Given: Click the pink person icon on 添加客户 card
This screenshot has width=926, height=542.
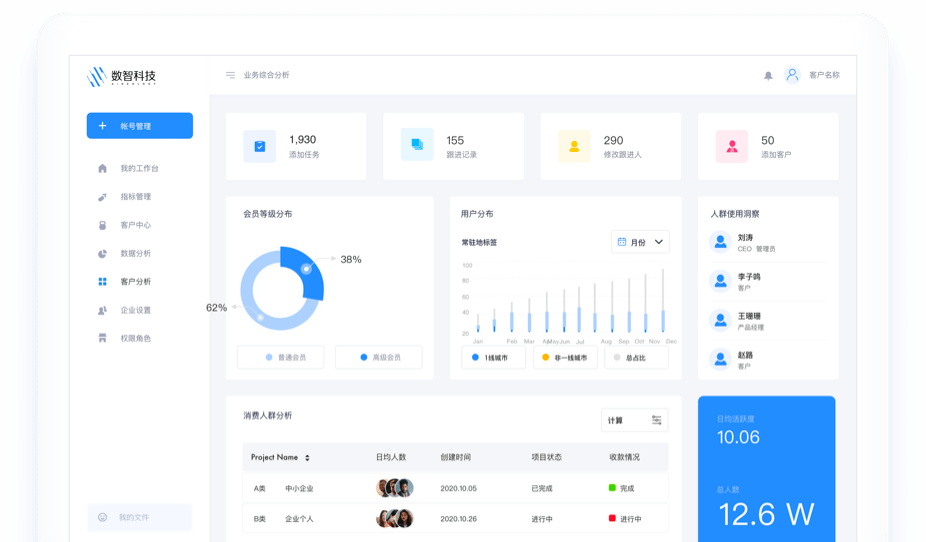Looking at the screenshot, I should (732, 146).
